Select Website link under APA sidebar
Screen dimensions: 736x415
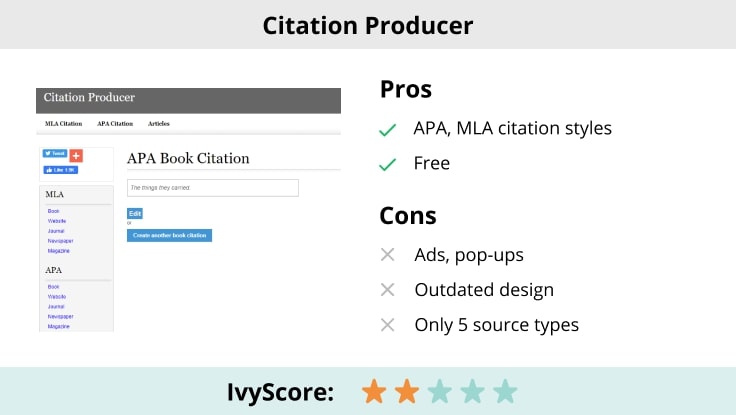coord(56,297)
